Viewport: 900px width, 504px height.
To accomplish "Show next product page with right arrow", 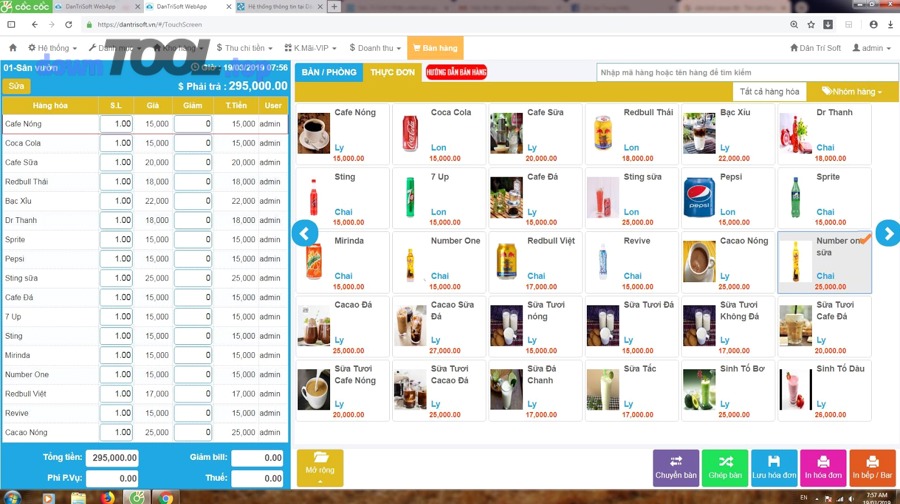I will pos(888,234).
